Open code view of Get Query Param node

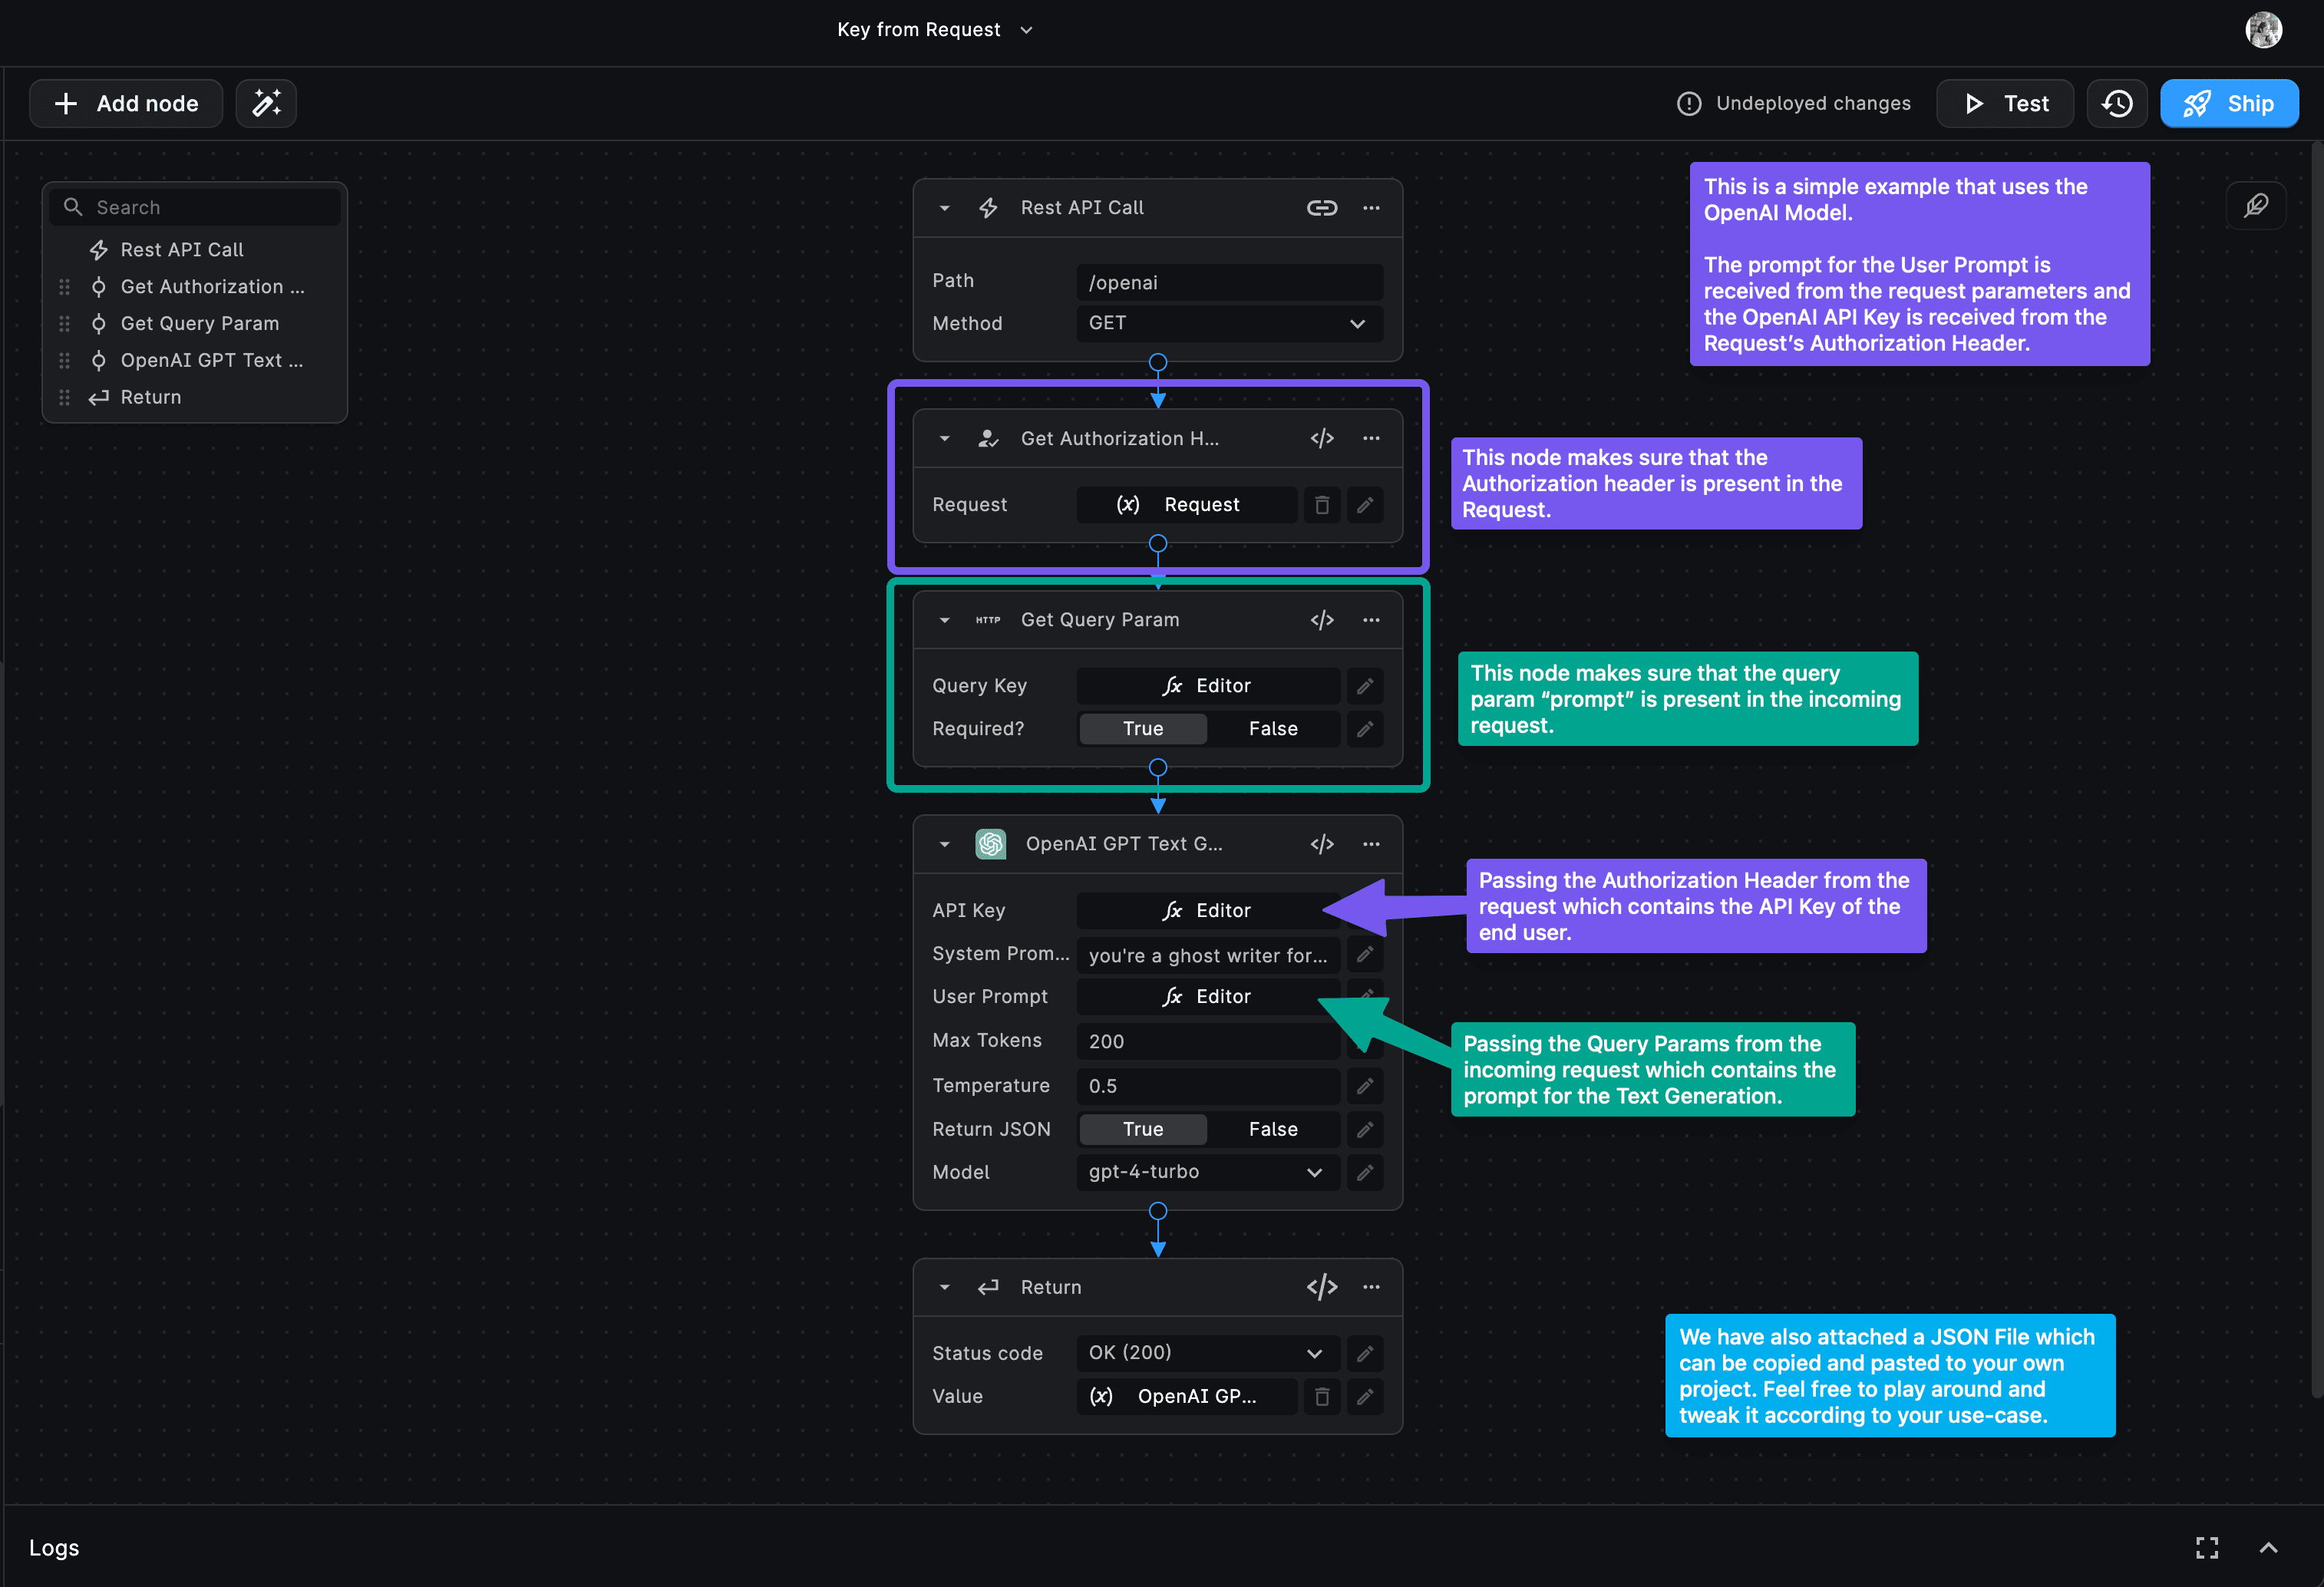pos(1321,620)
